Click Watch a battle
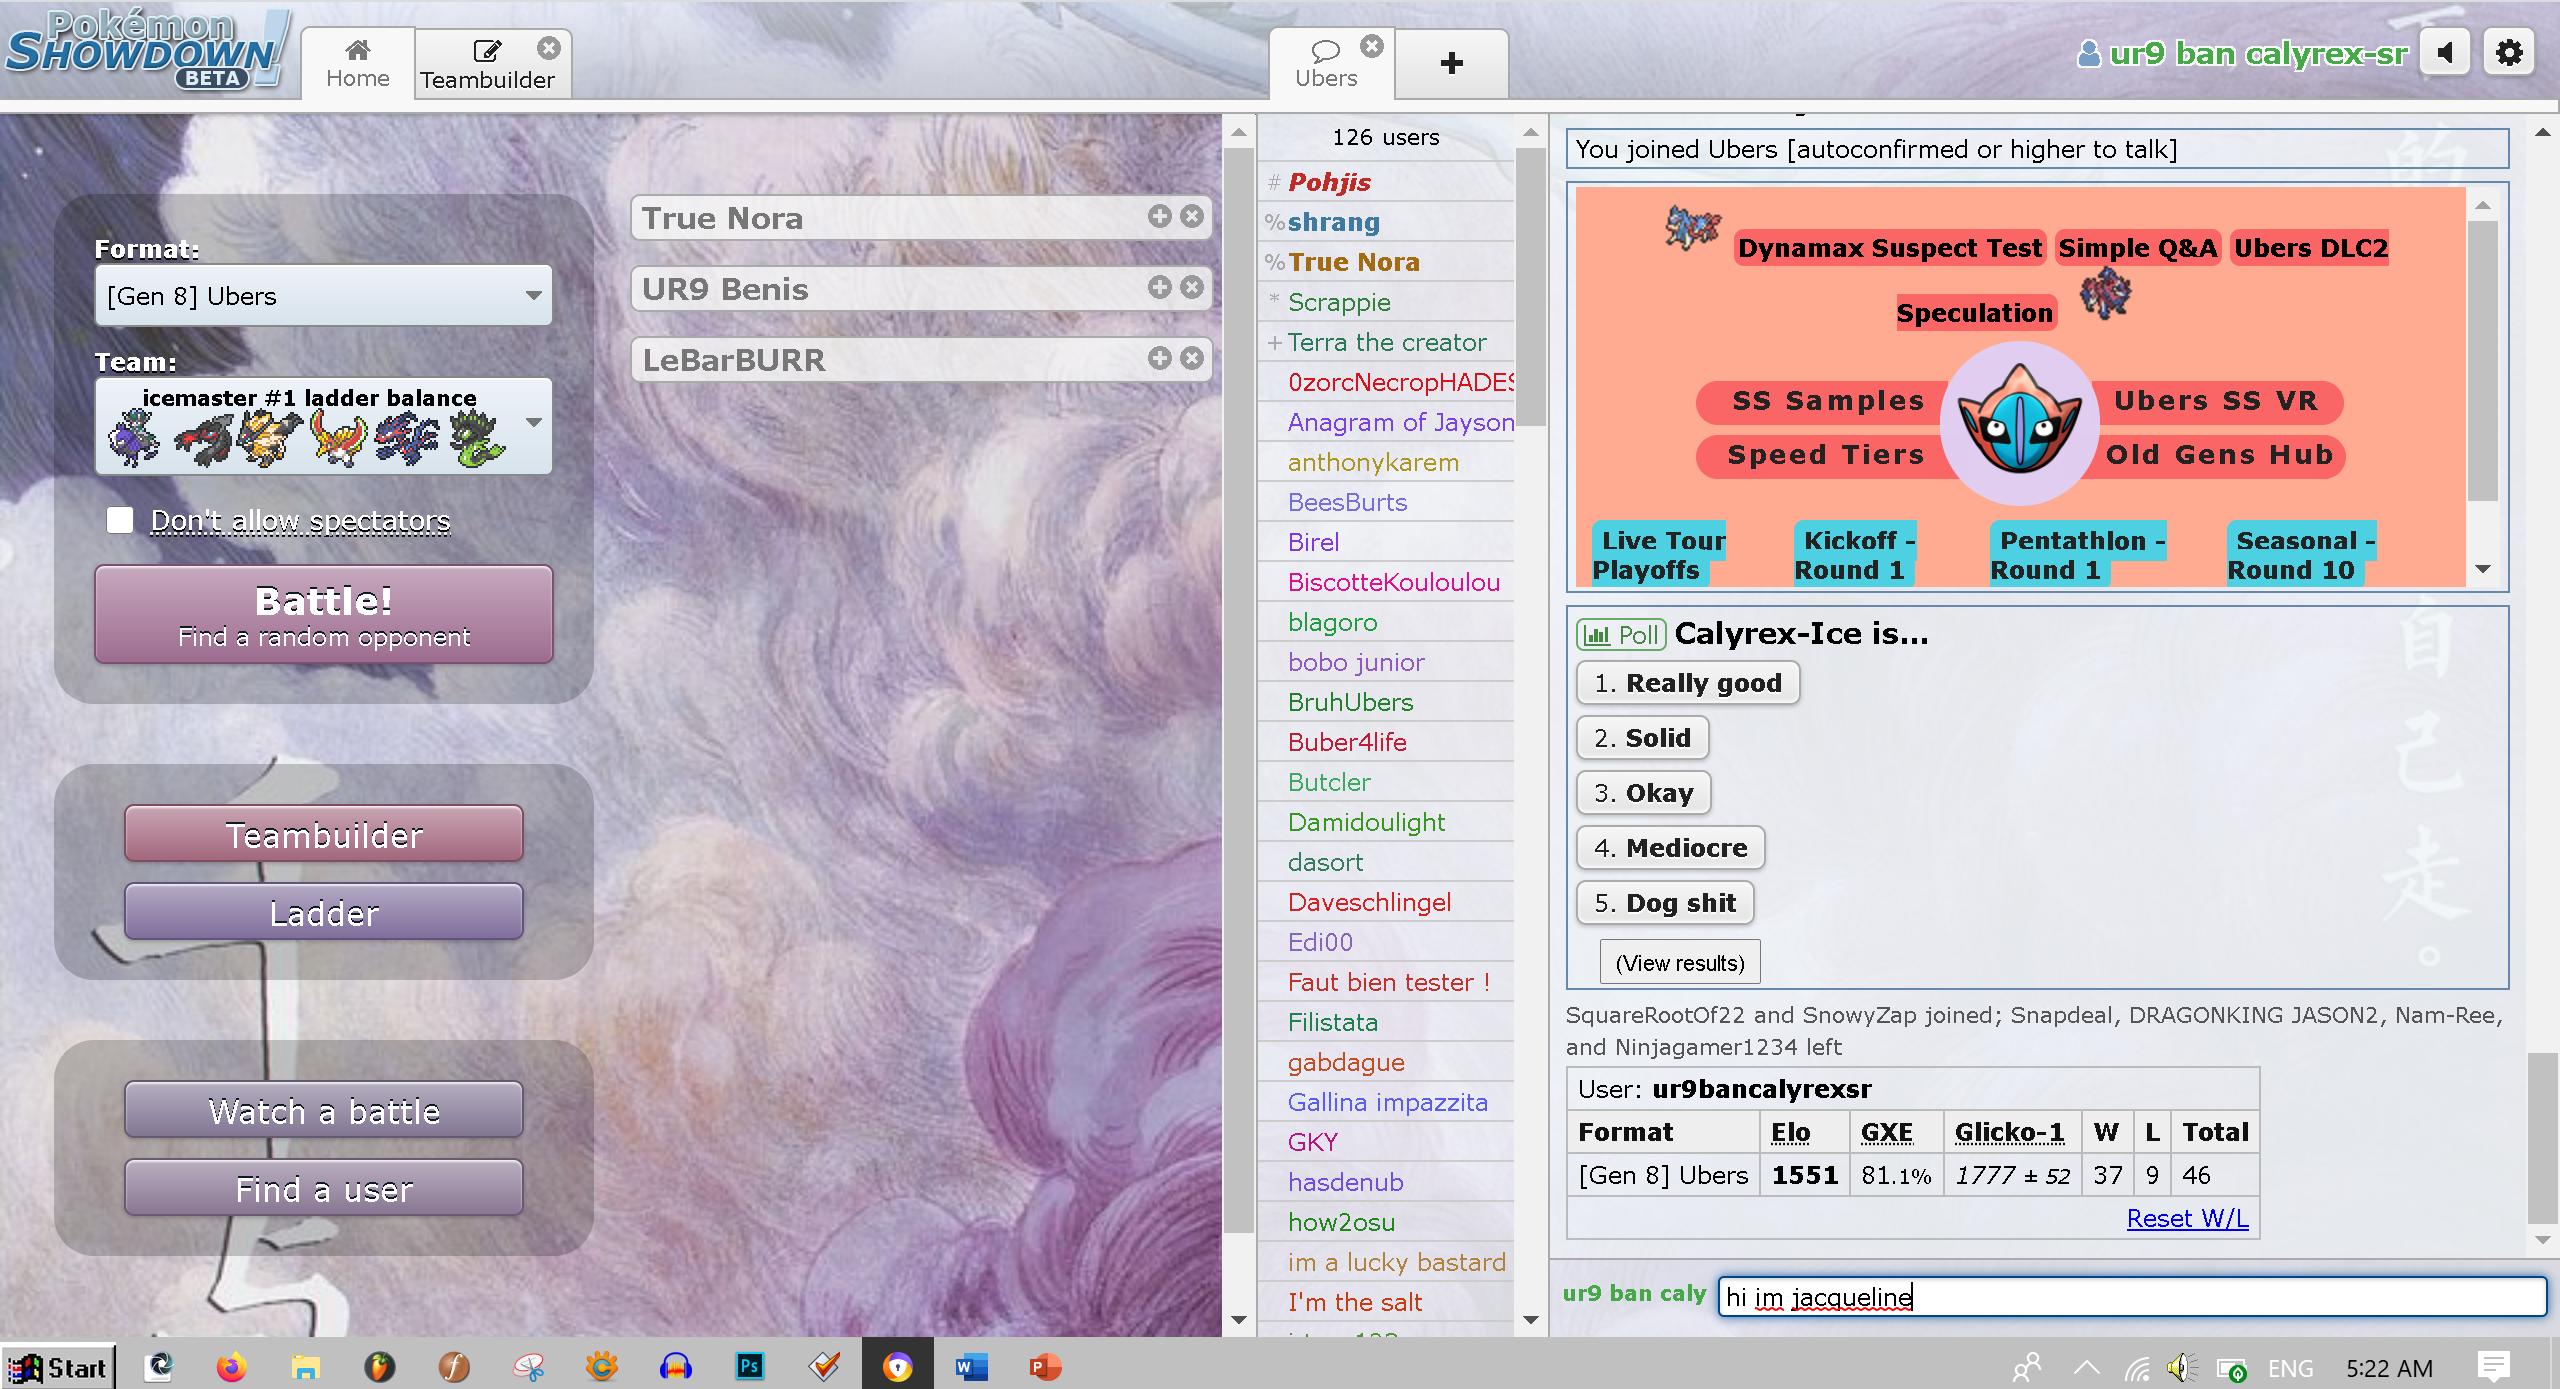Viewport: 2560px width, 1389px height. [x=323, y=1110]
